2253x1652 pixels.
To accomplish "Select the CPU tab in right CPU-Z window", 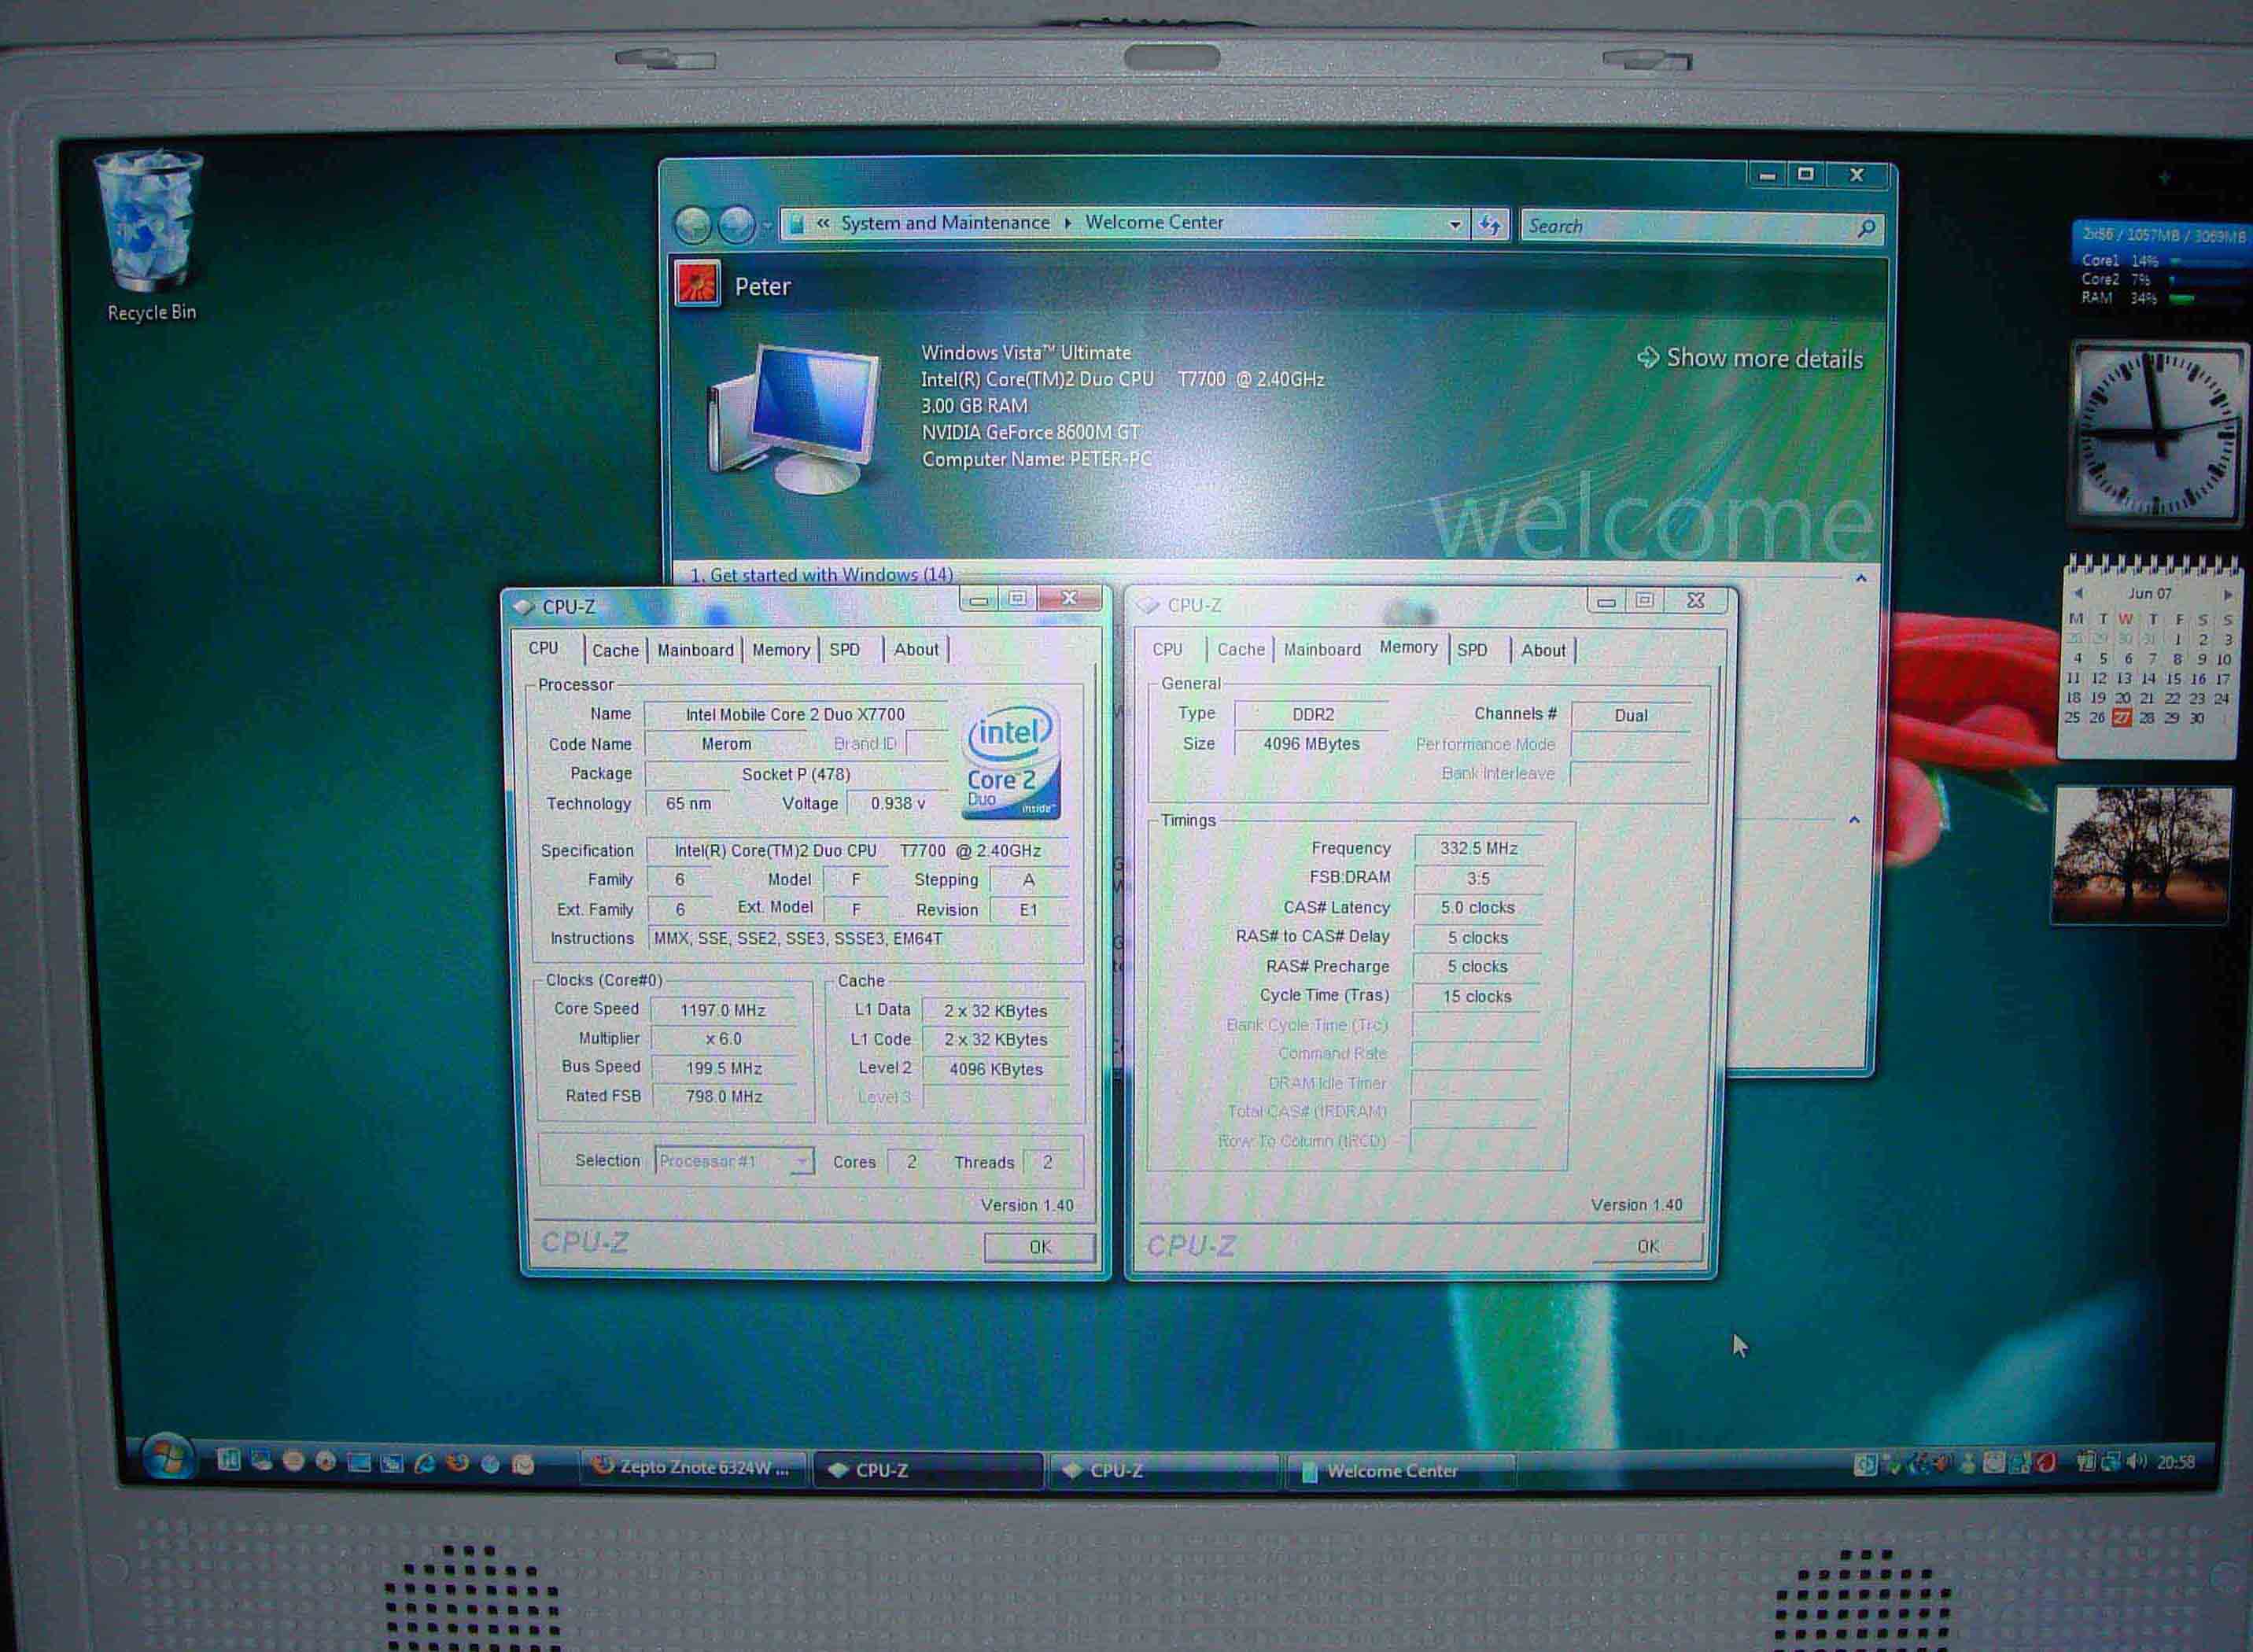I will coord(1167,649).
